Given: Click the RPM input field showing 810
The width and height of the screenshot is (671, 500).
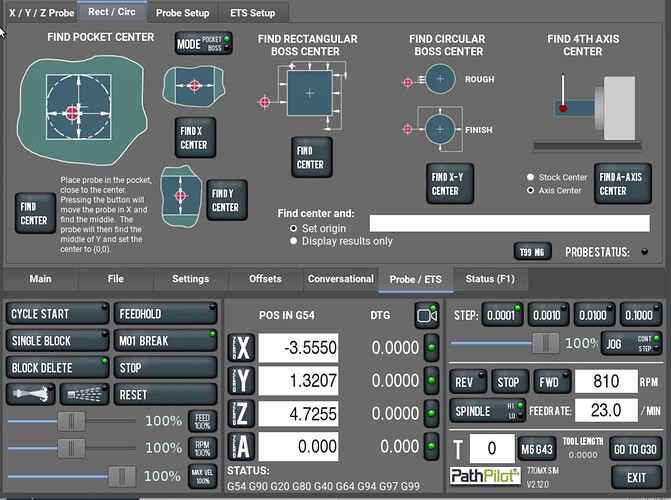Looking at the screenshot, I should 606,381.
